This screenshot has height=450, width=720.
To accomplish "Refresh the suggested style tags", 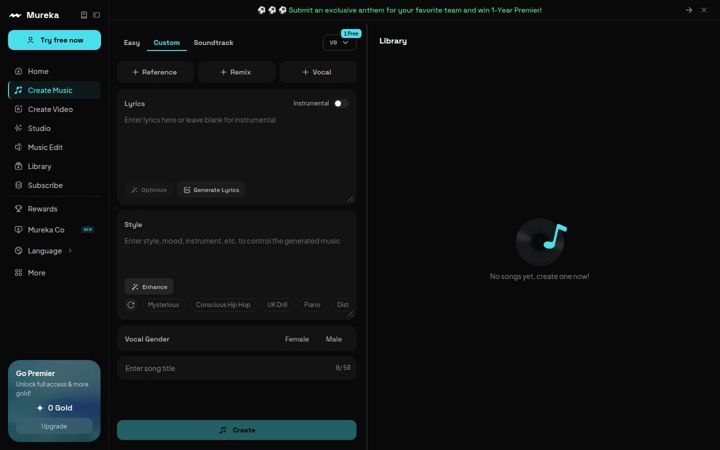I will [x=131, y=304].
